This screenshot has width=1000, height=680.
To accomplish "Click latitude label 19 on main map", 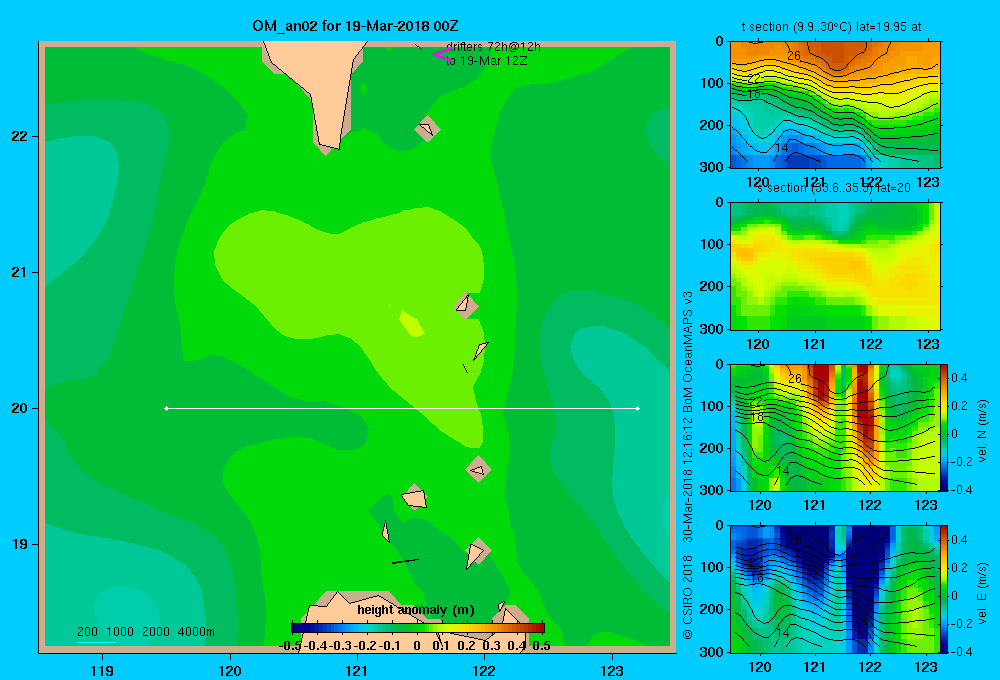I will click(19, 544).
